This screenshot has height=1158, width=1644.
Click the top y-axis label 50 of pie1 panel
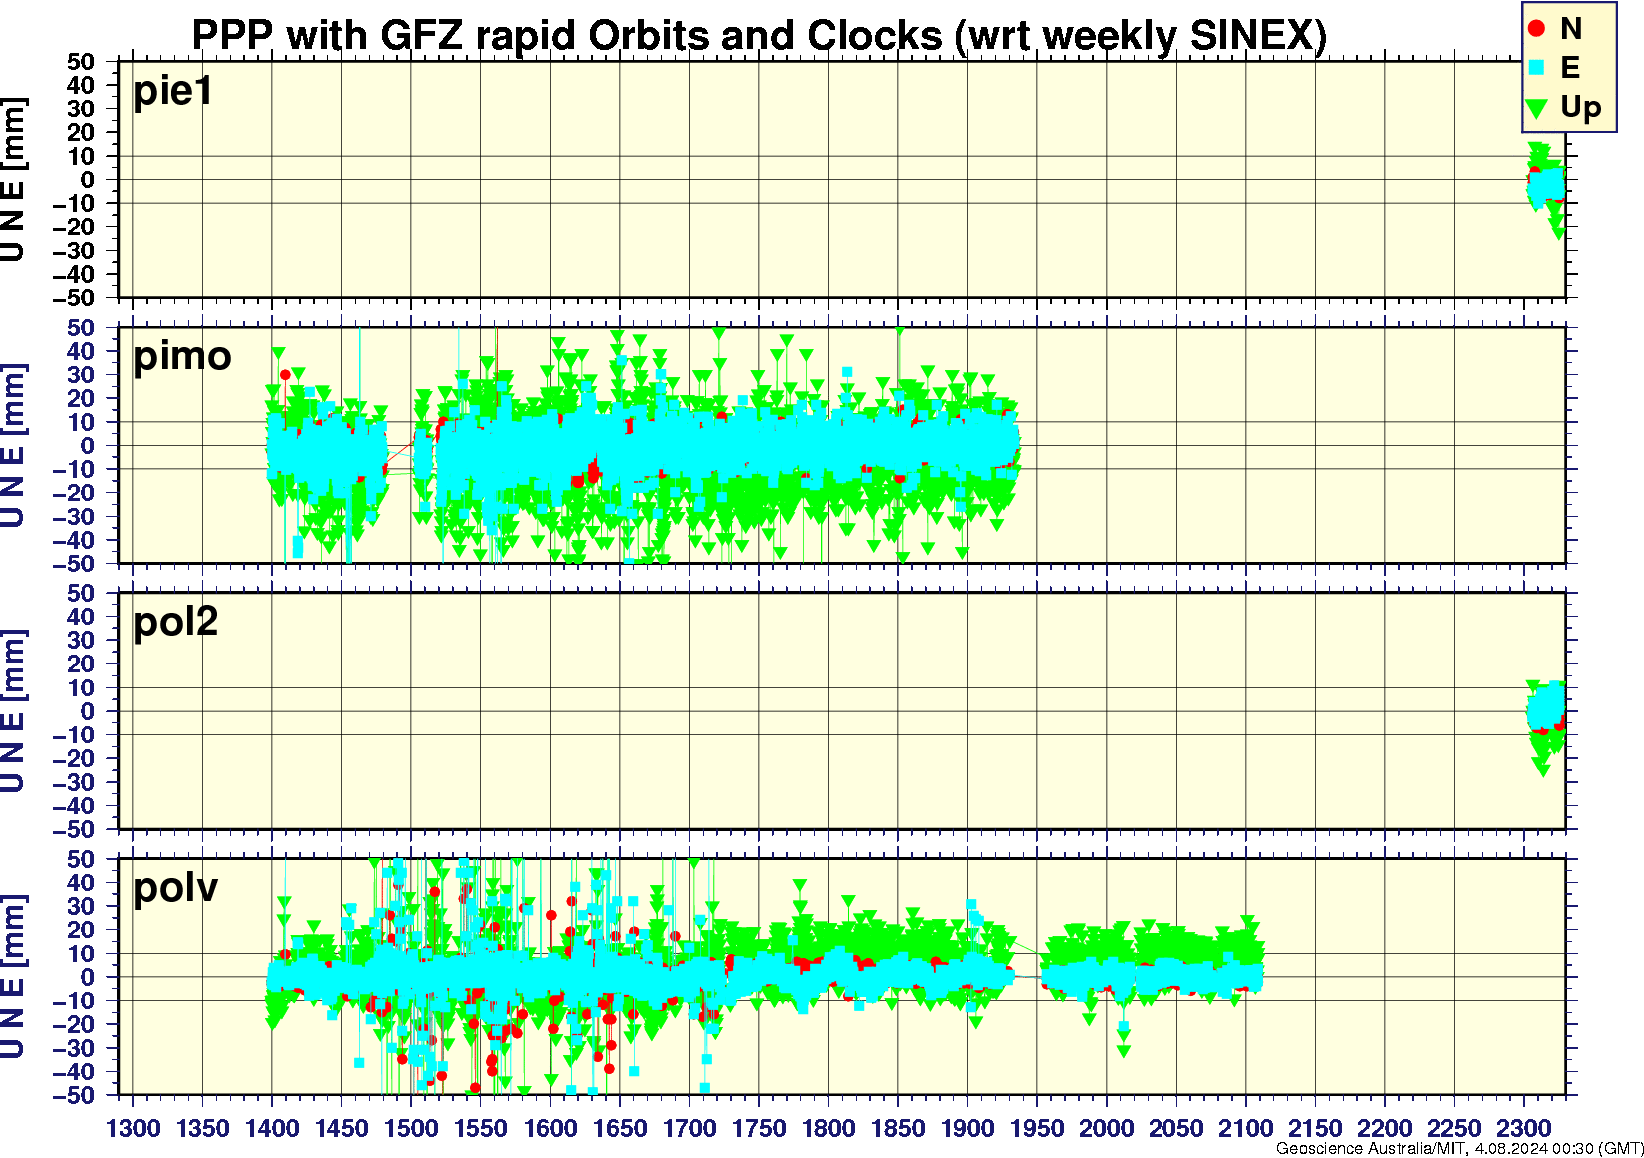81,62
